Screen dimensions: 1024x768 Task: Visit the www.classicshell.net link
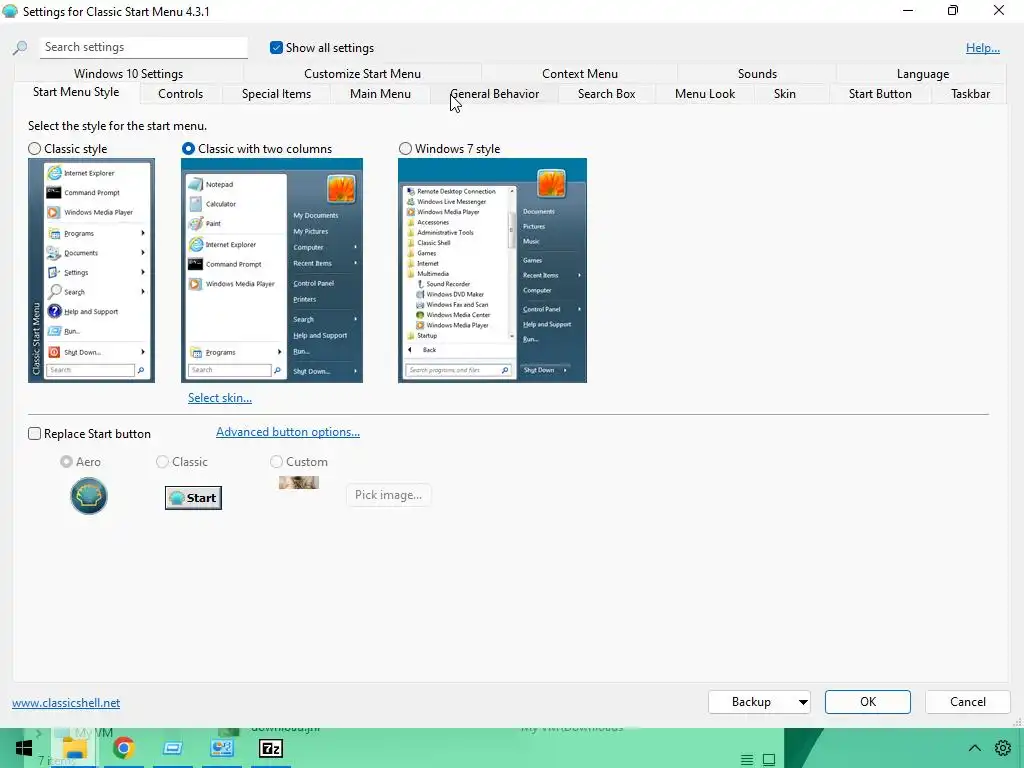(x=66, y=703)
